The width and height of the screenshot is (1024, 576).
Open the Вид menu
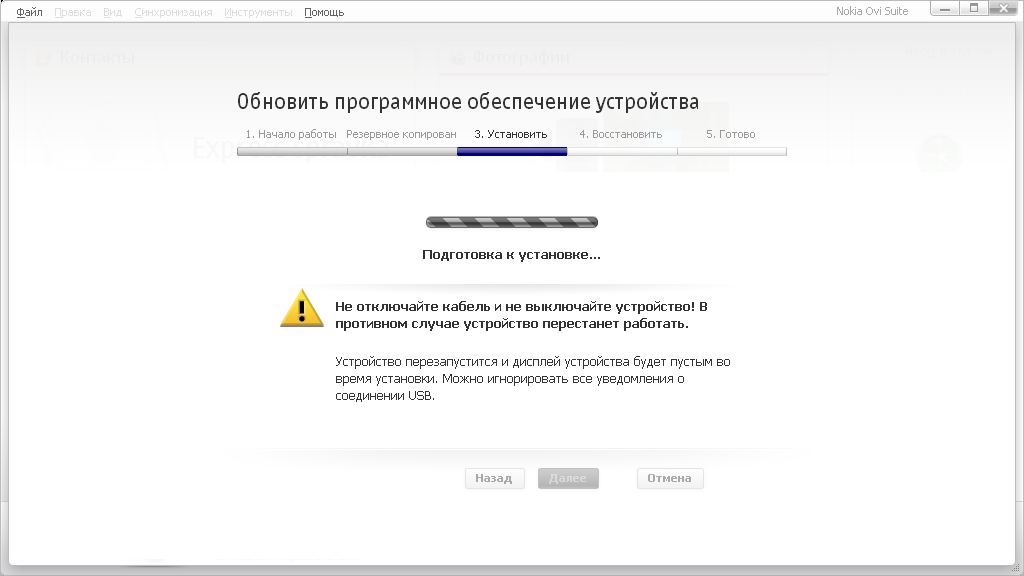[112, 12]
